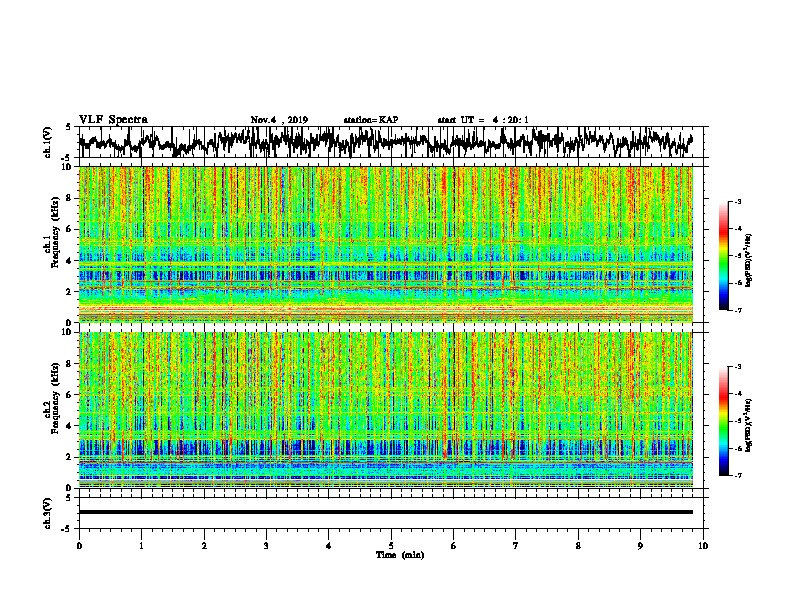Click the "ch.3(V)" axis label
The image size is (792, 612).
coord(48,513)
